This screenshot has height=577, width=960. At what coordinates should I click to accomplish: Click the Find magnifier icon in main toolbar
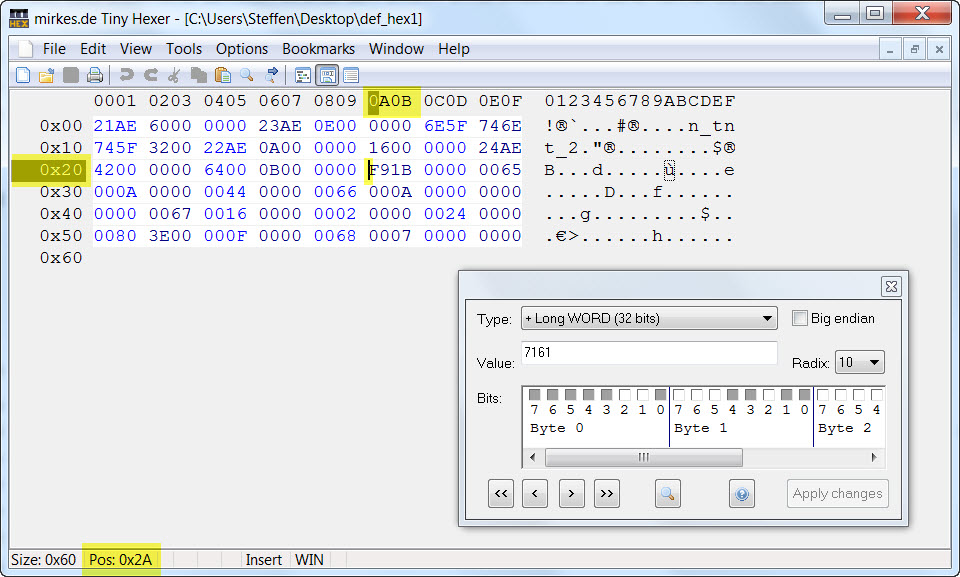point(246,75)
